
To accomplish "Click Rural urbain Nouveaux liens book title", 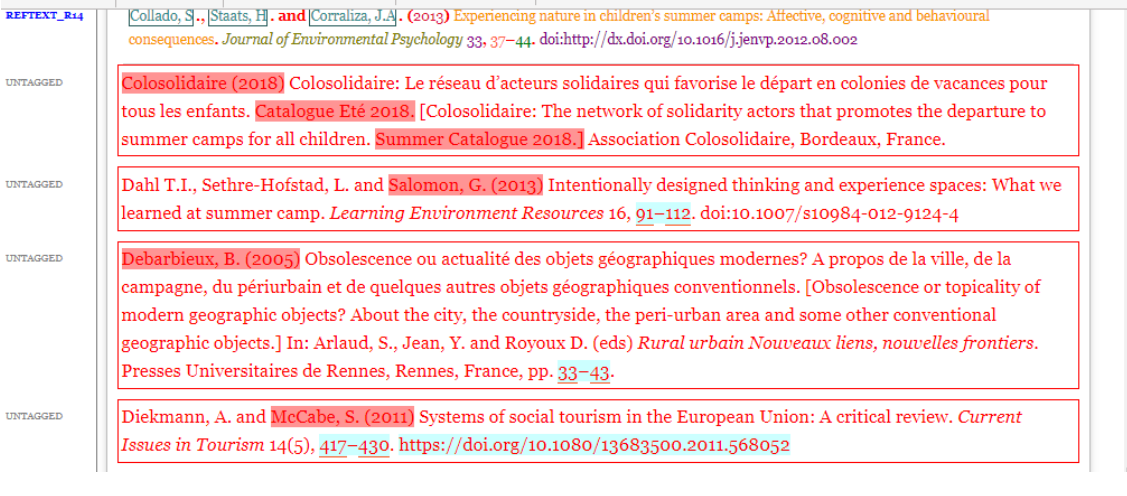I will pyautogui.click(x=836, y=344).
